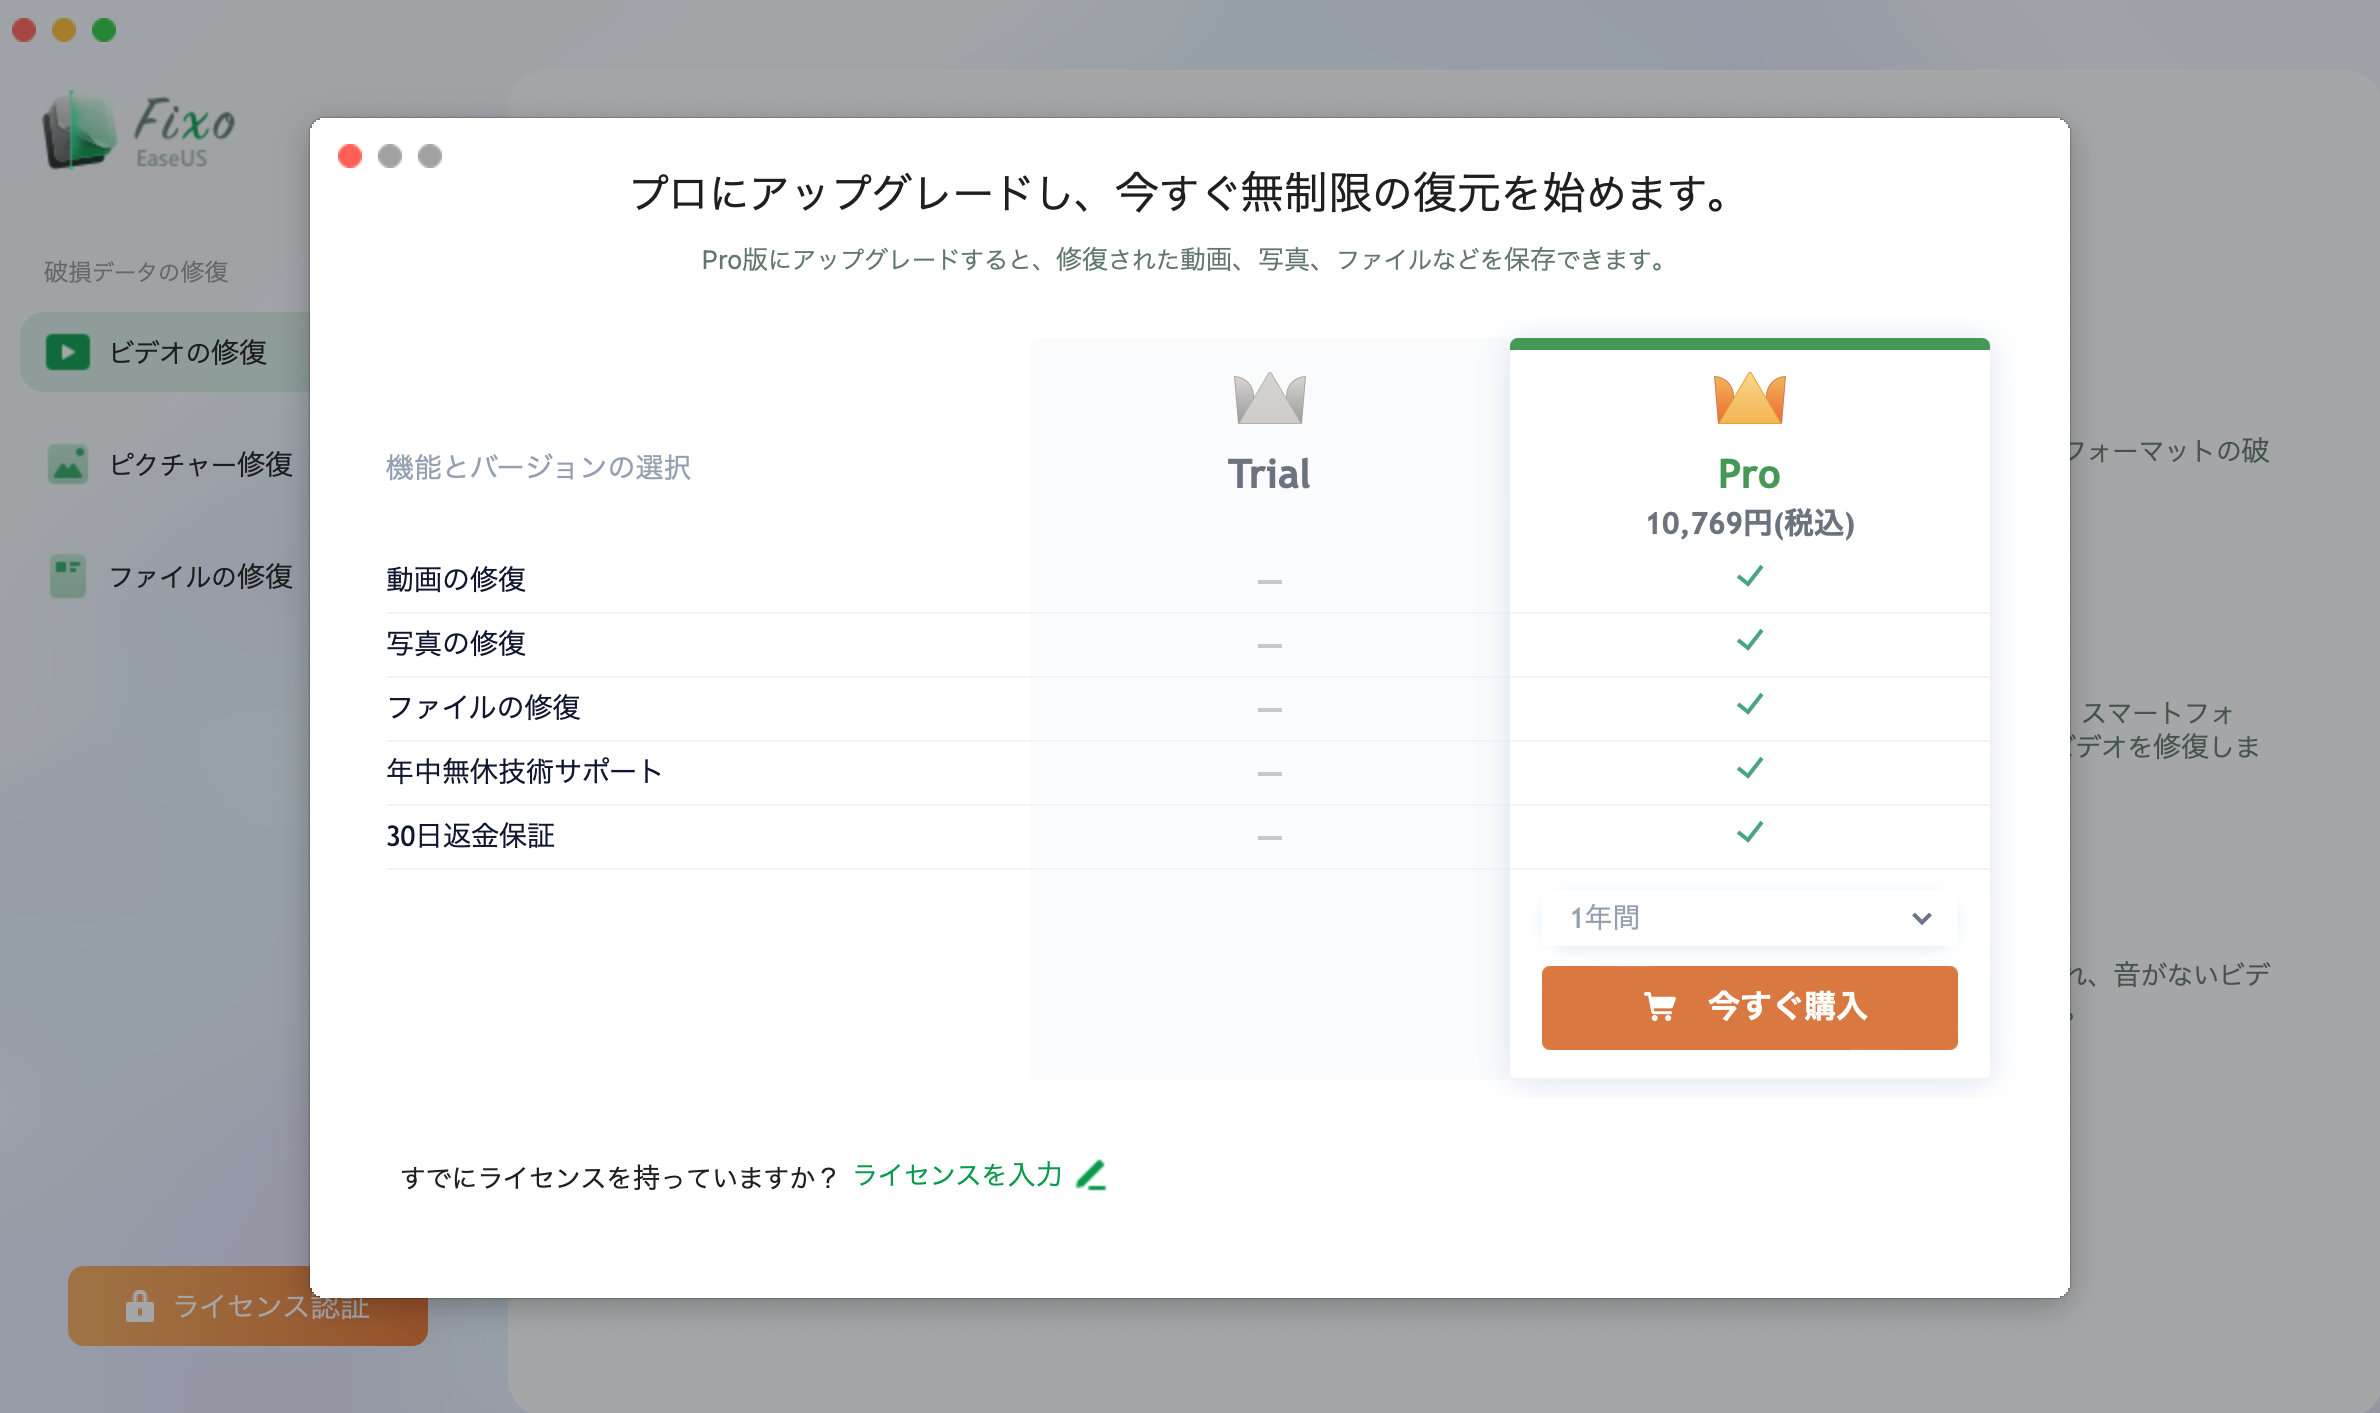Select ファイルの修復 sidebar item
Image resolution: width=2380 pixels, height=1413 pixels.
click(x=200, y=576)
